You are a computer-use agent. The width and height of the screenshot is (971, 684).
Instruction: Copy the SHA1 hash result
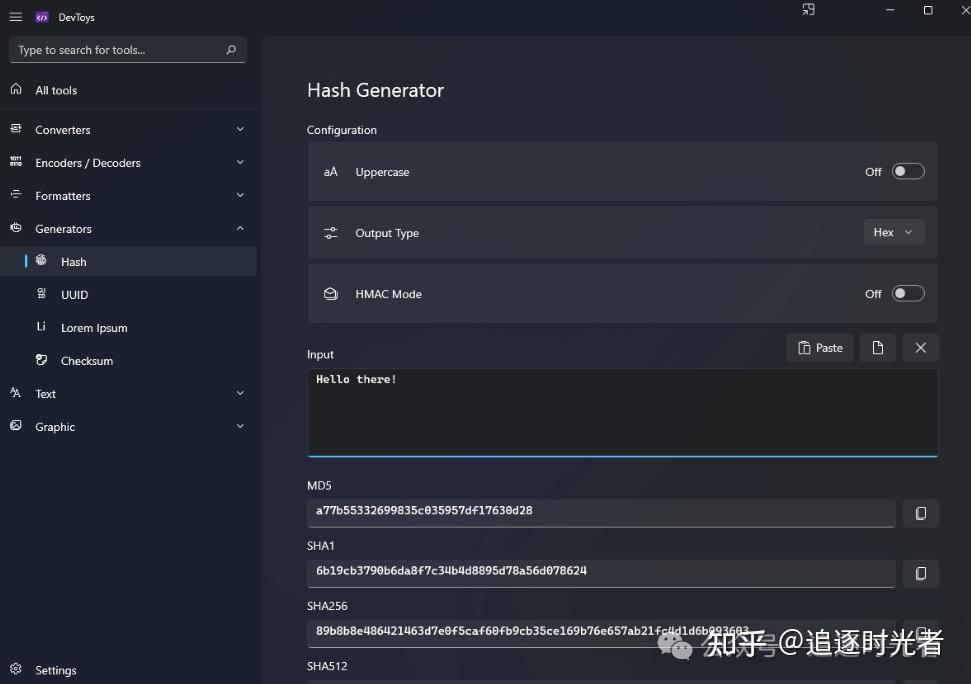(920, 573)
